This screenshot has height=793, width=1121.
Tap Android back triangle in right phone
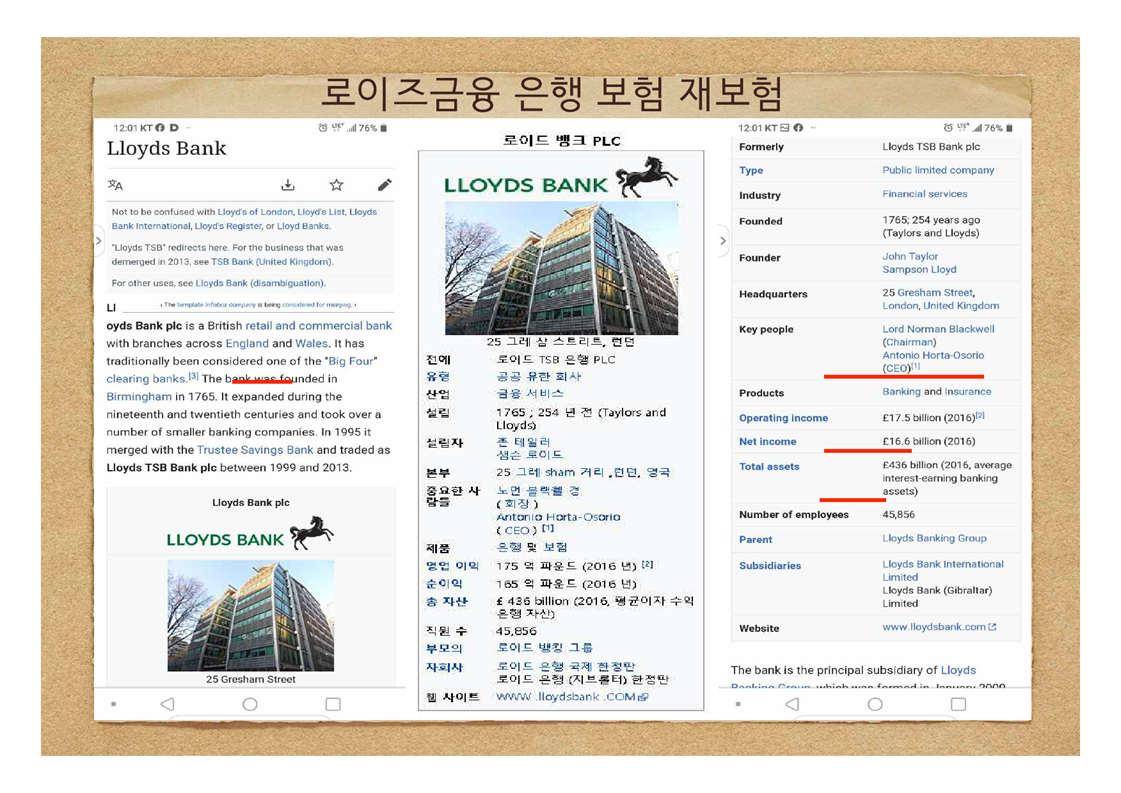792,704
